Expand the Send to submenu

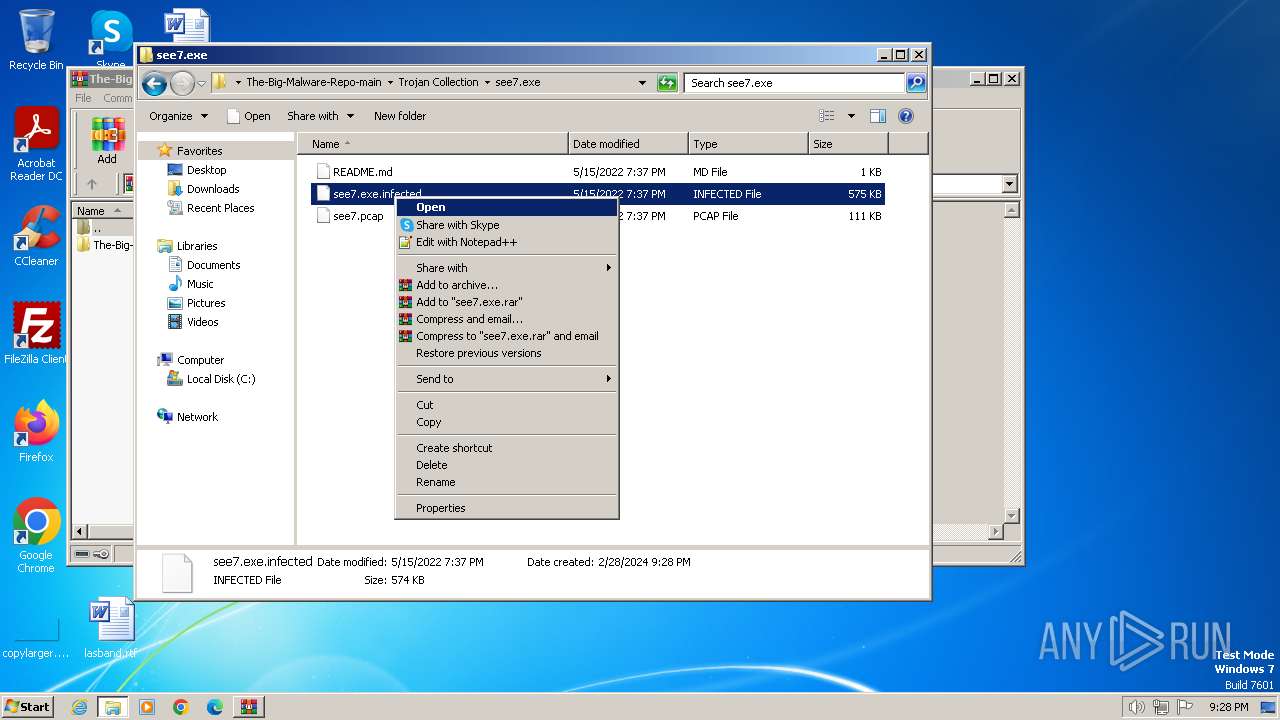[x=507, y=379]
